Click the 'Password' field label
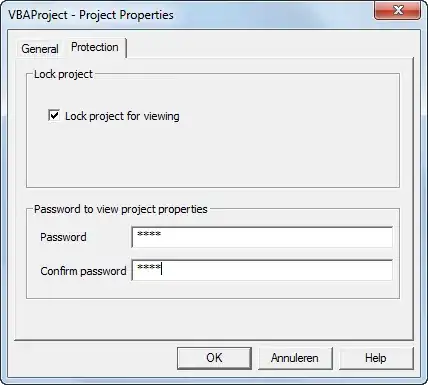The width and height of the screenshot is (428, 385). tap(63, 237)
